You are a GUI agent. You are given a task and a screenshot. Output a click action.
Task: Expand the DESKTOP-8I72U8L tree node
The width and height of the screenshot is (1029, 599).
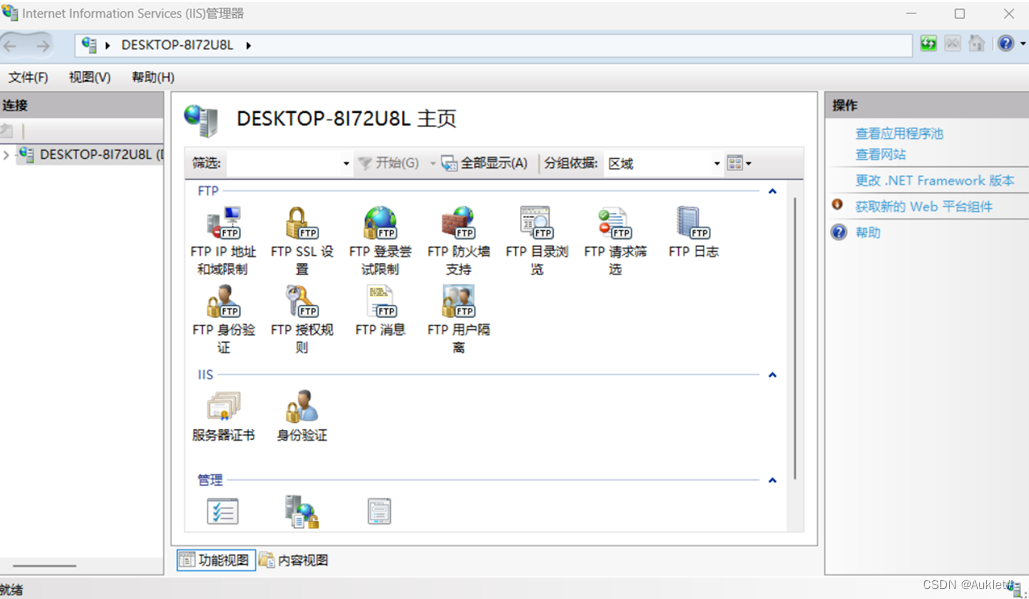[x=6, y=155]
